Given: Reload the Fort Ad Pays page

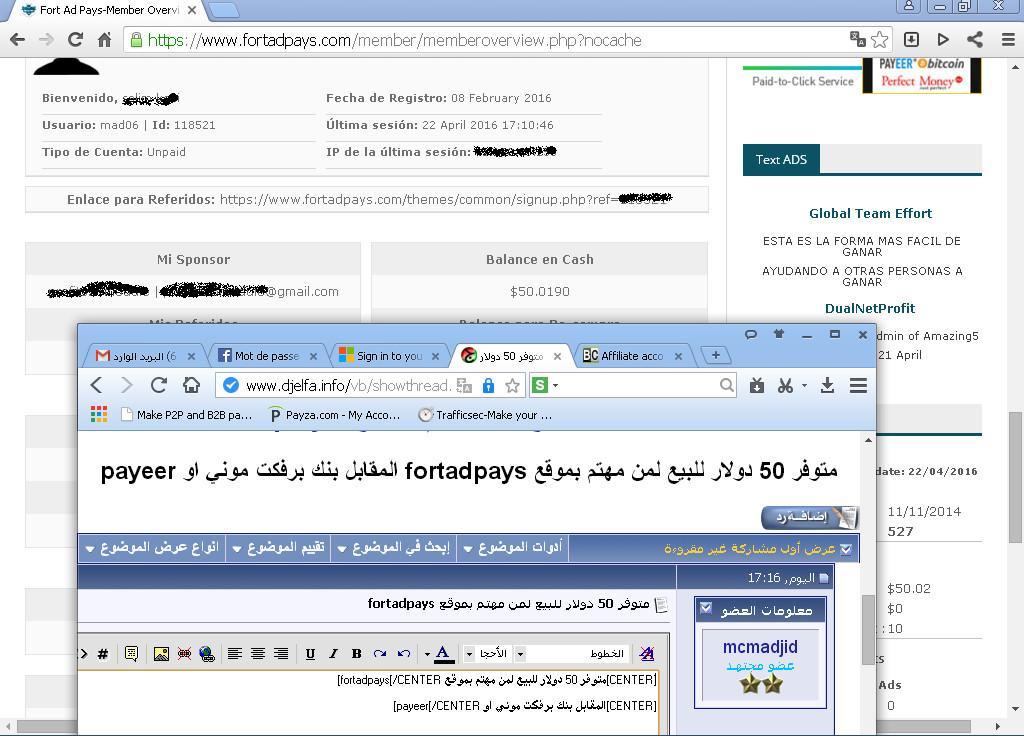Looking at the screenshot, I should point(75,40).
